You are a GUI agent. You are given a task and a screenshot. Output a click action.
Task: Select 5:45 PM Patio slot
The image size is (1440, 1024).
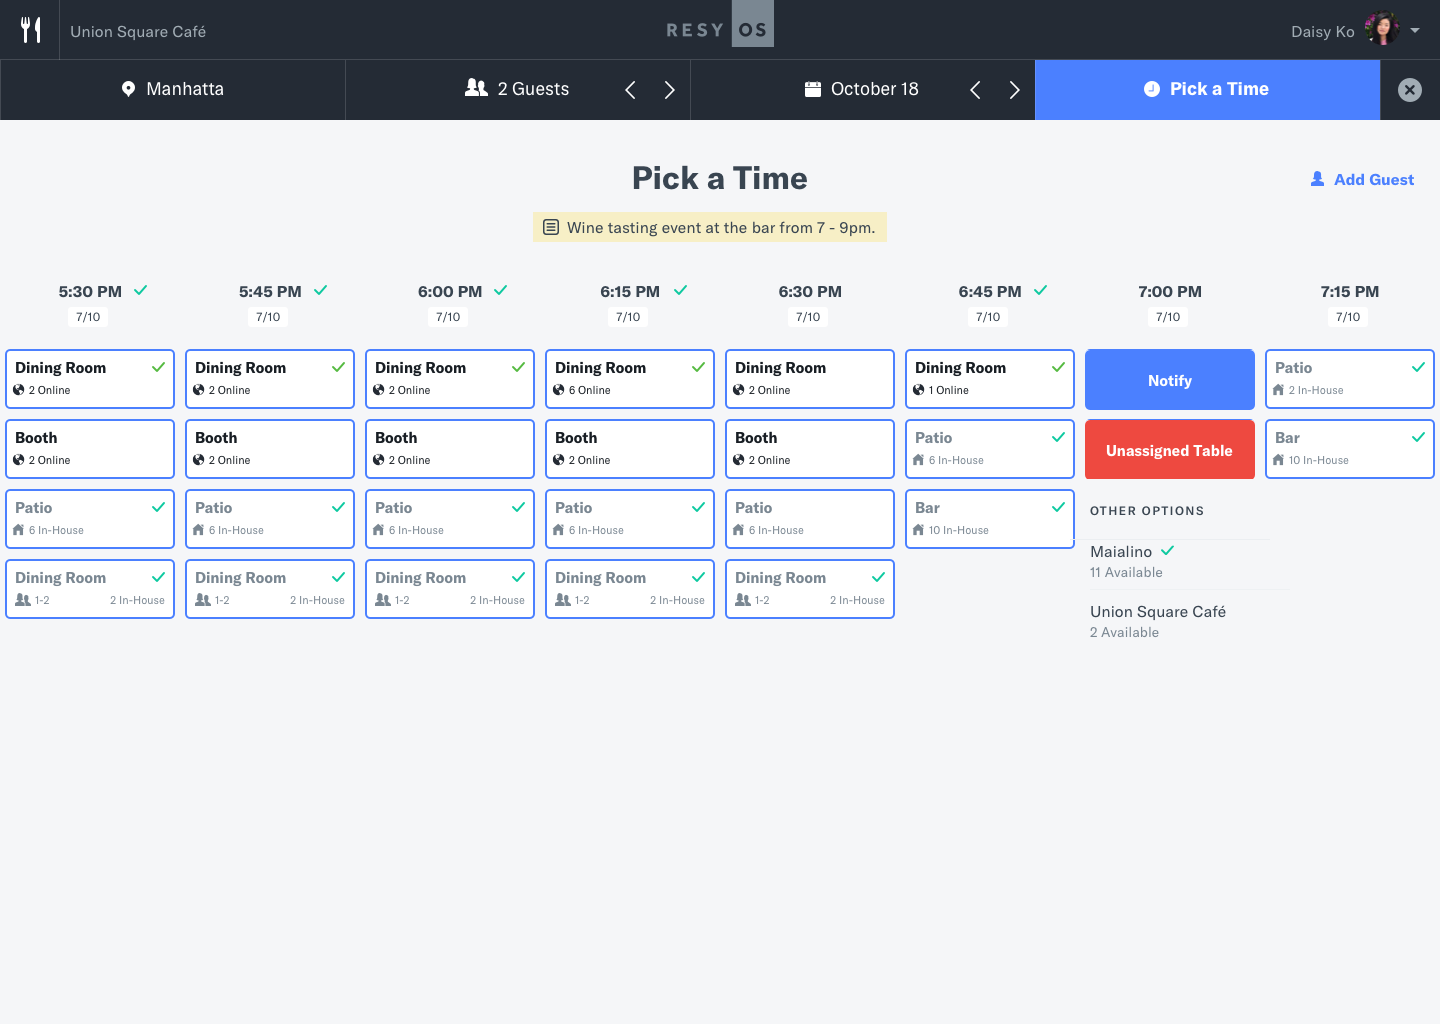270,519
